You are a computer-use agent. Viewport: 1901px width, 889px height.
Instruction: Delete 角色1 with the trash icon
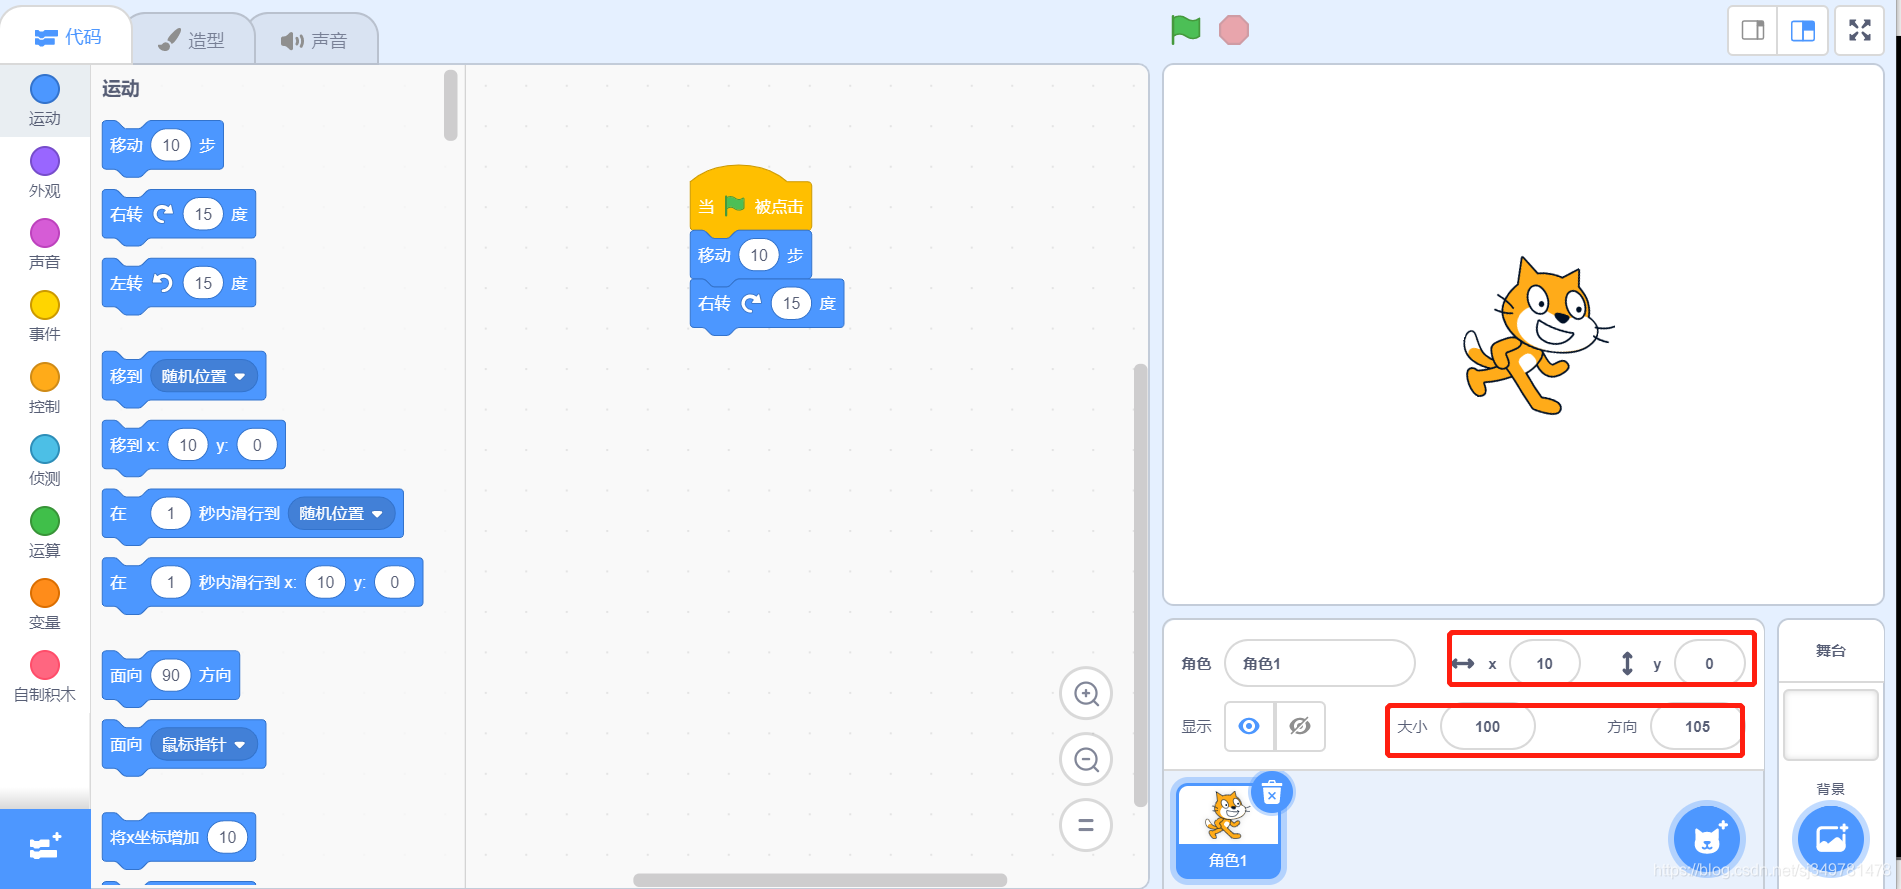(x=1272, y=793)
